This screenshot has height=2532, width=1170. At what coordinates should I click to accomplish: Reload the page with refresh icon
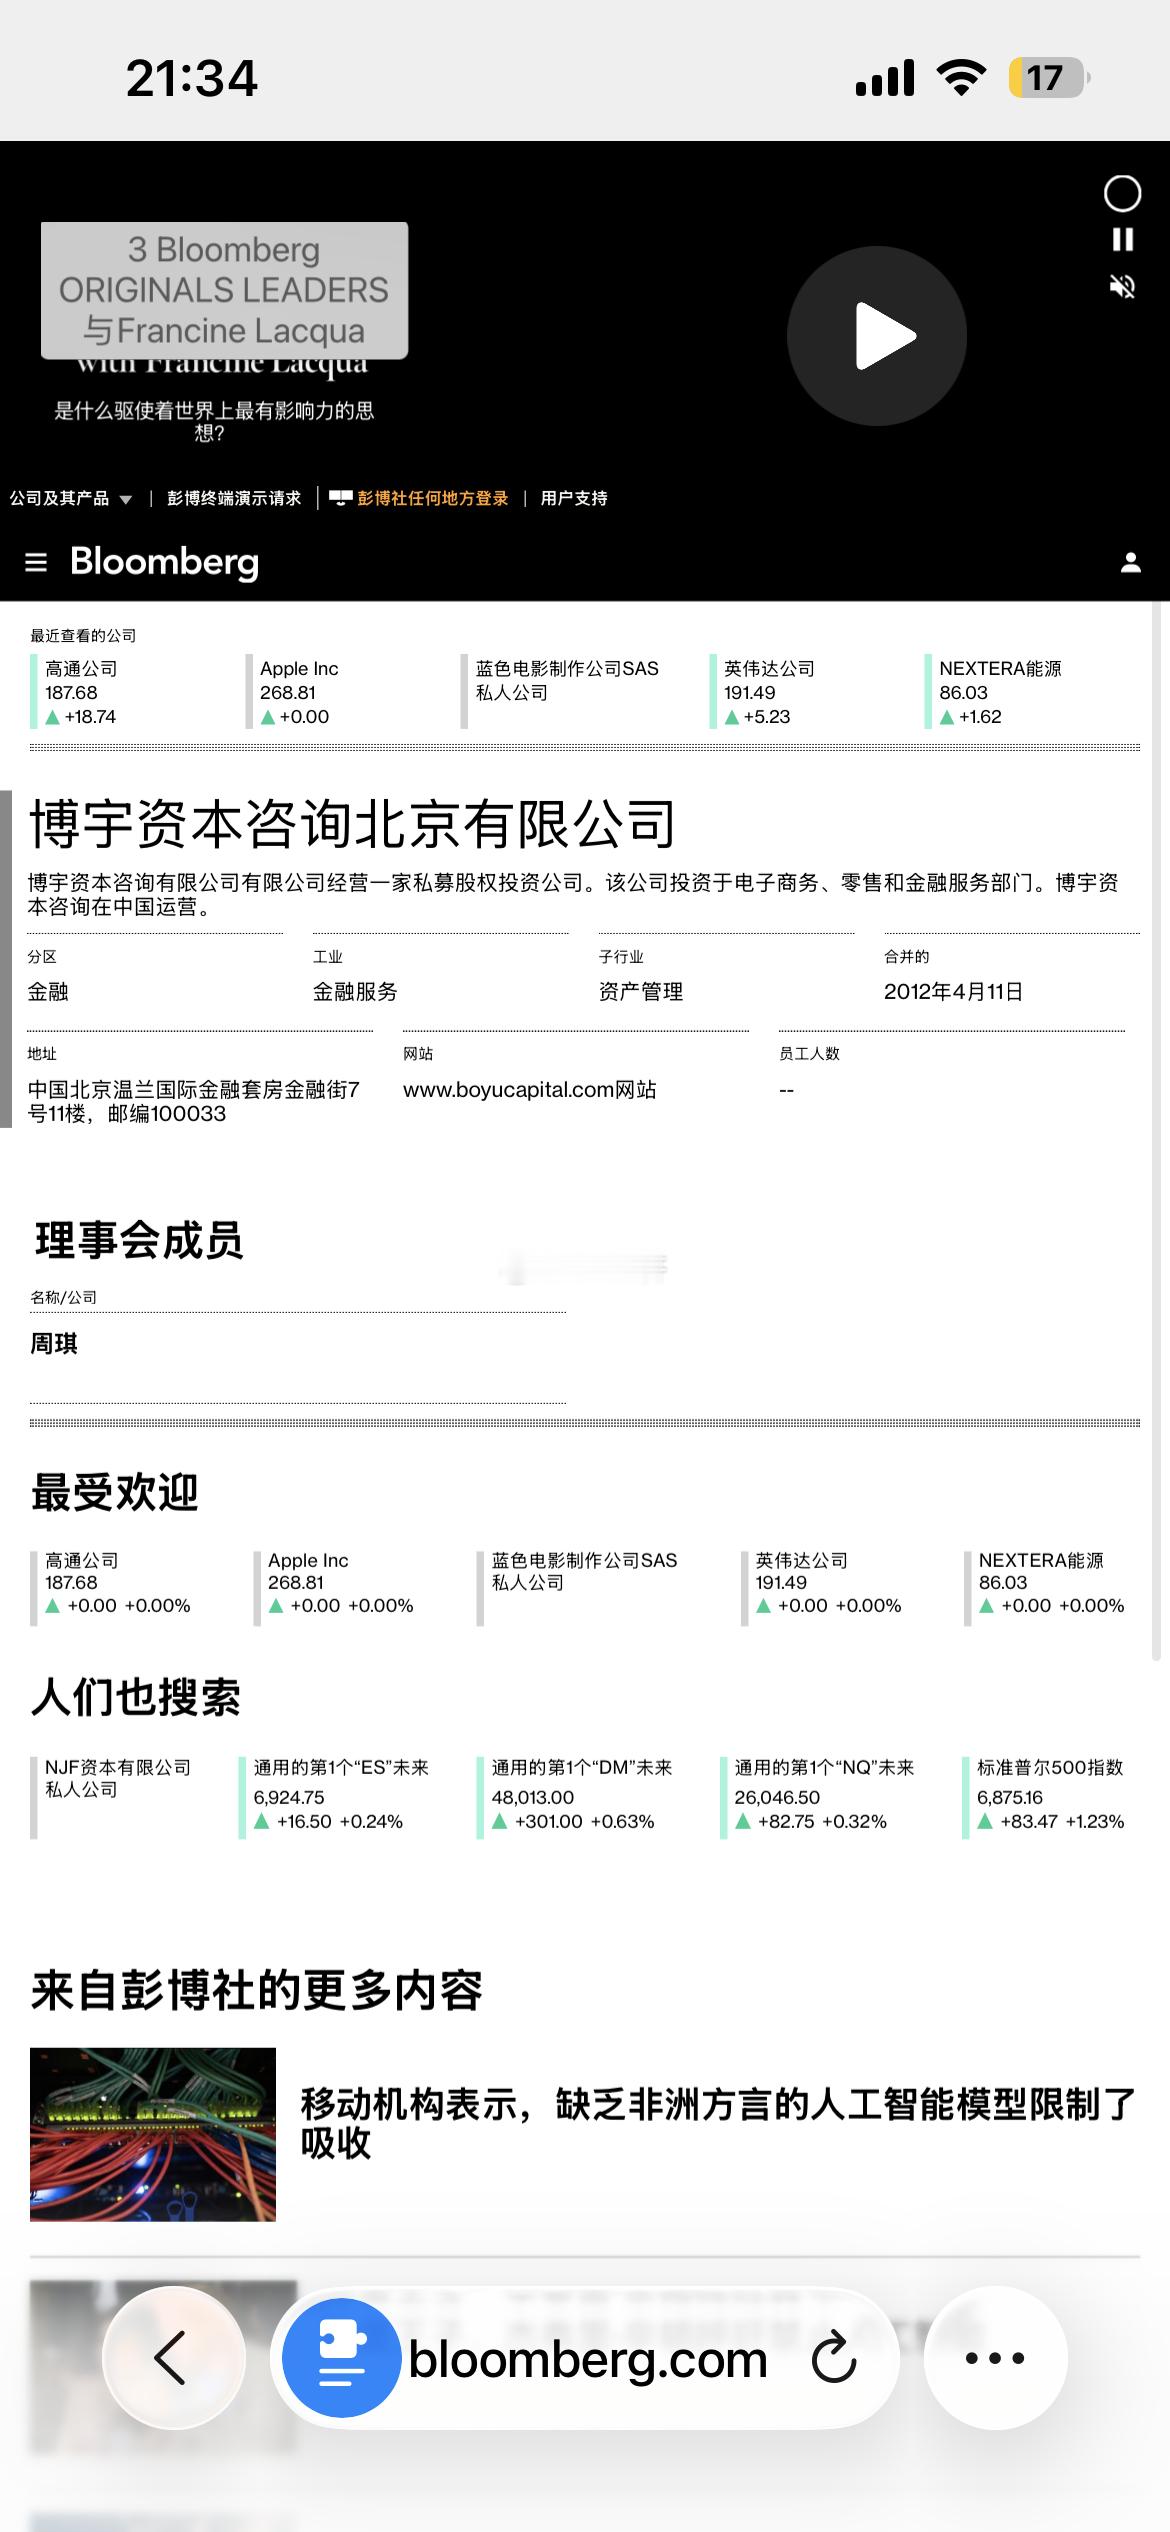coord(834,2358)
